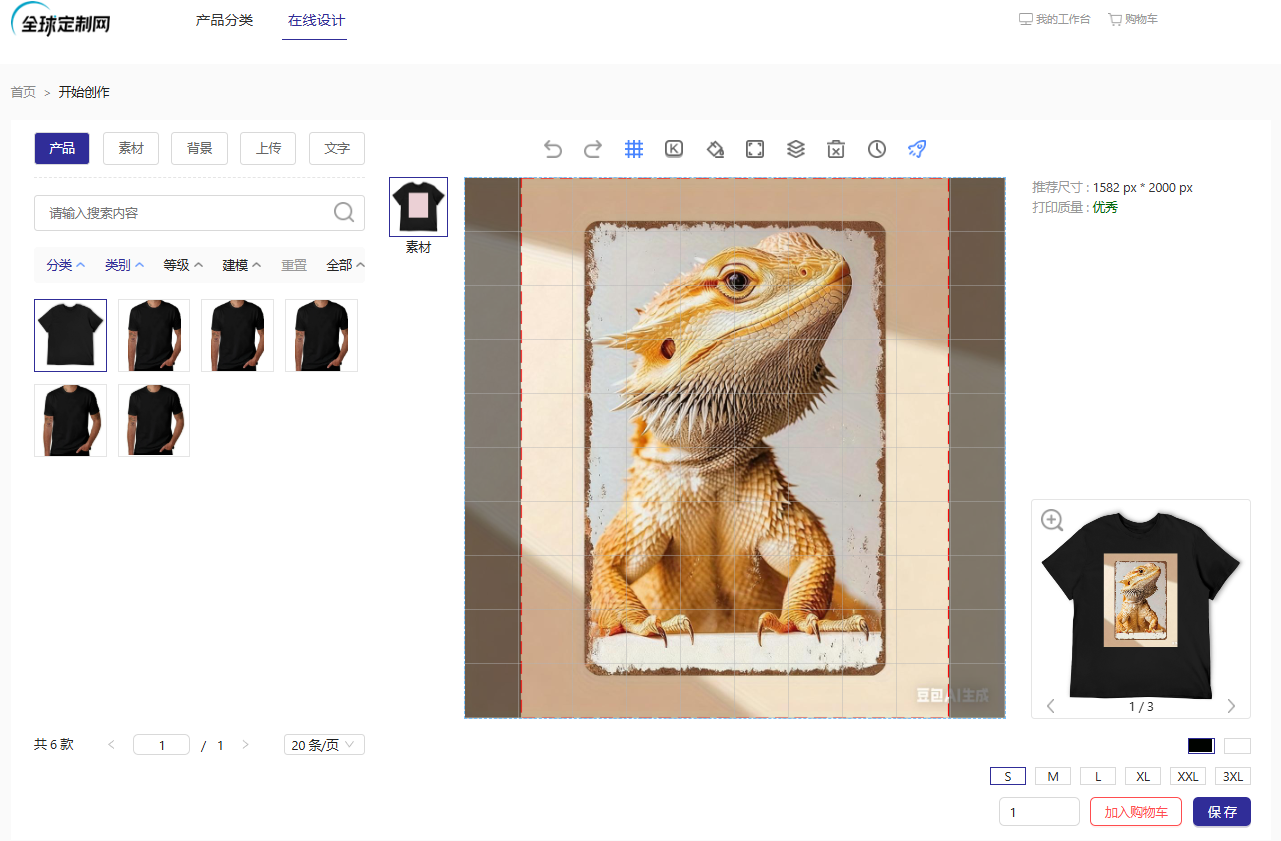Expand the 分类 filter dropdown
The height and width of the screenshot is (841, 1281).
click(x=66, y=265)
